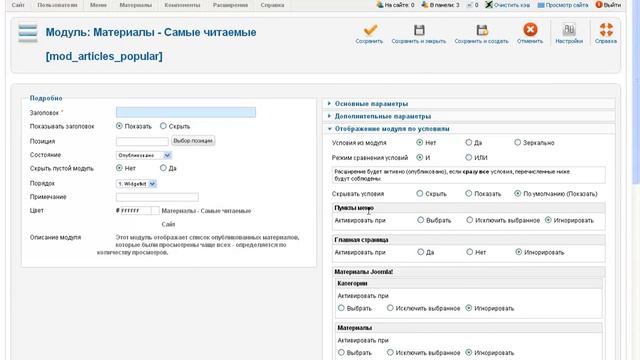This screenshot has height=360, width=640.
Task: Select Выбрать in the Материалы section
Action: (x=341, y=352)
